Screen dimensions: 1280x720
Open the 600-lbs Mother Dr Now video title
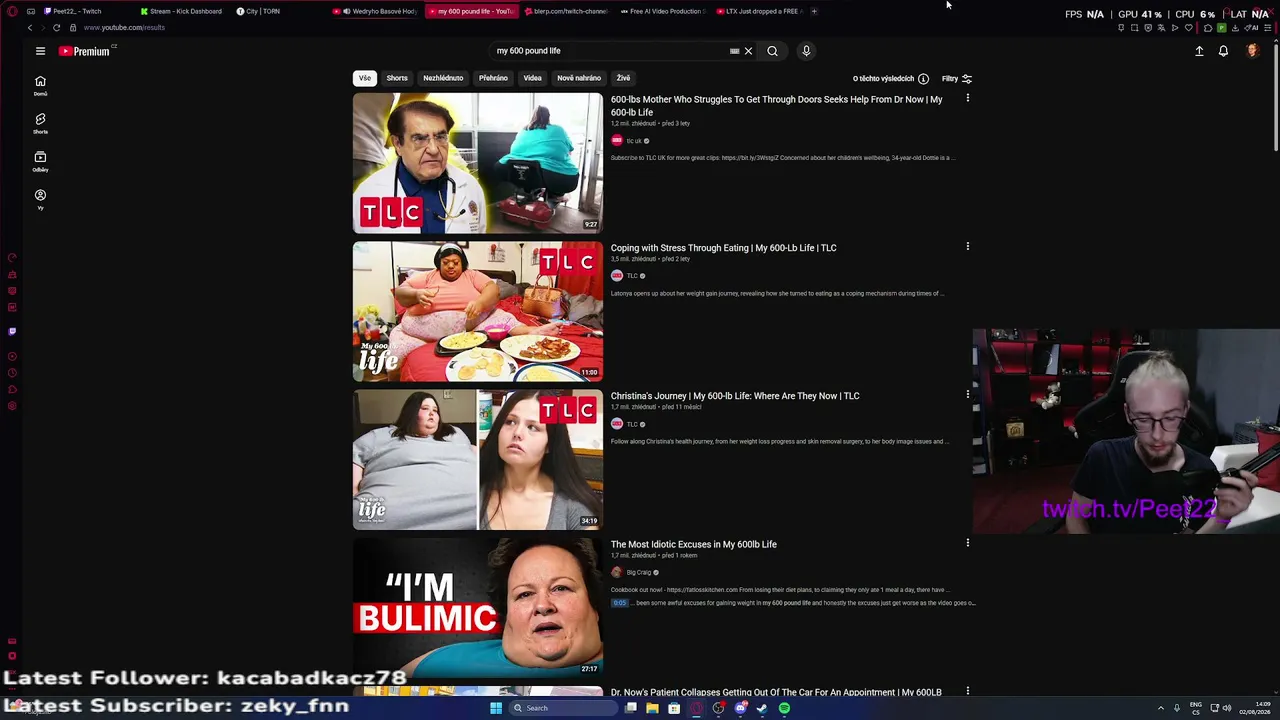click(x=776, y=105)
